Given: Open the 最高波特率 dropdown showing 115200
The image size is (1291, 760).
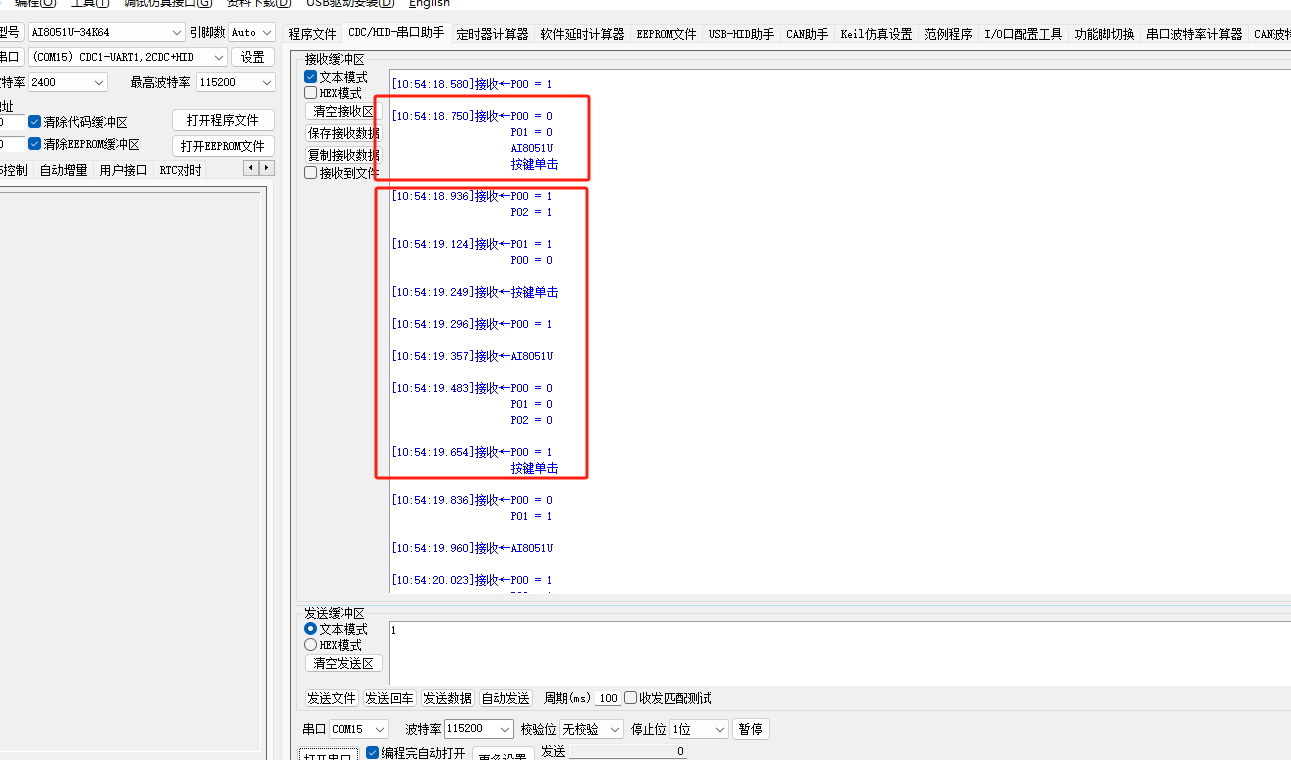Looking at the screenshot, I should click(x=235, y=82).
